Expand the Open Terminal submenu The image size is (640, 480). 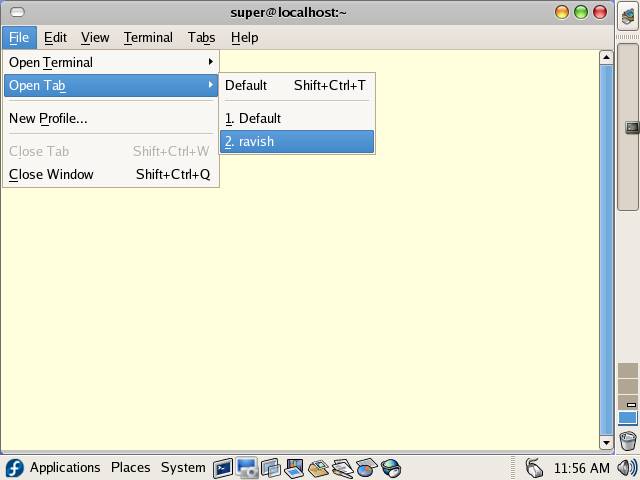pos(110,62)
